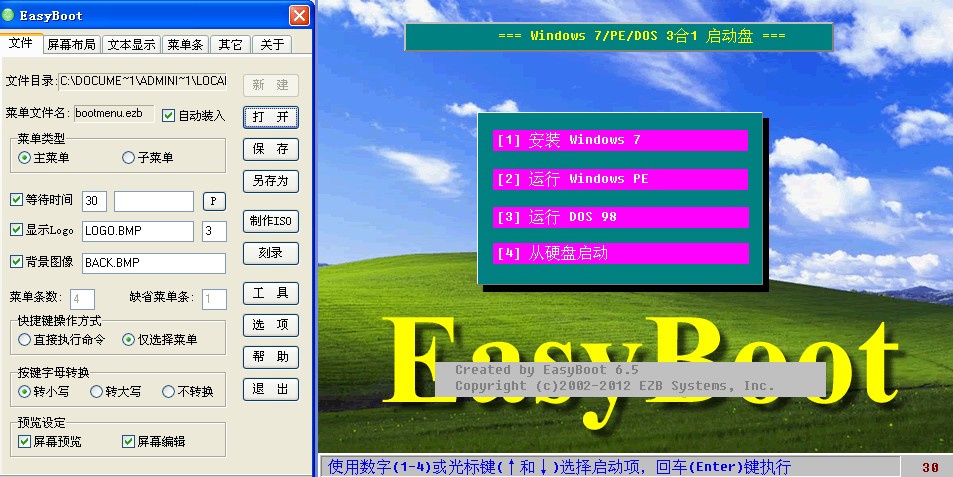Click the EasyBoot title bar app icon
The width and height of the screenshot is (953, 477).
point(9,15)
